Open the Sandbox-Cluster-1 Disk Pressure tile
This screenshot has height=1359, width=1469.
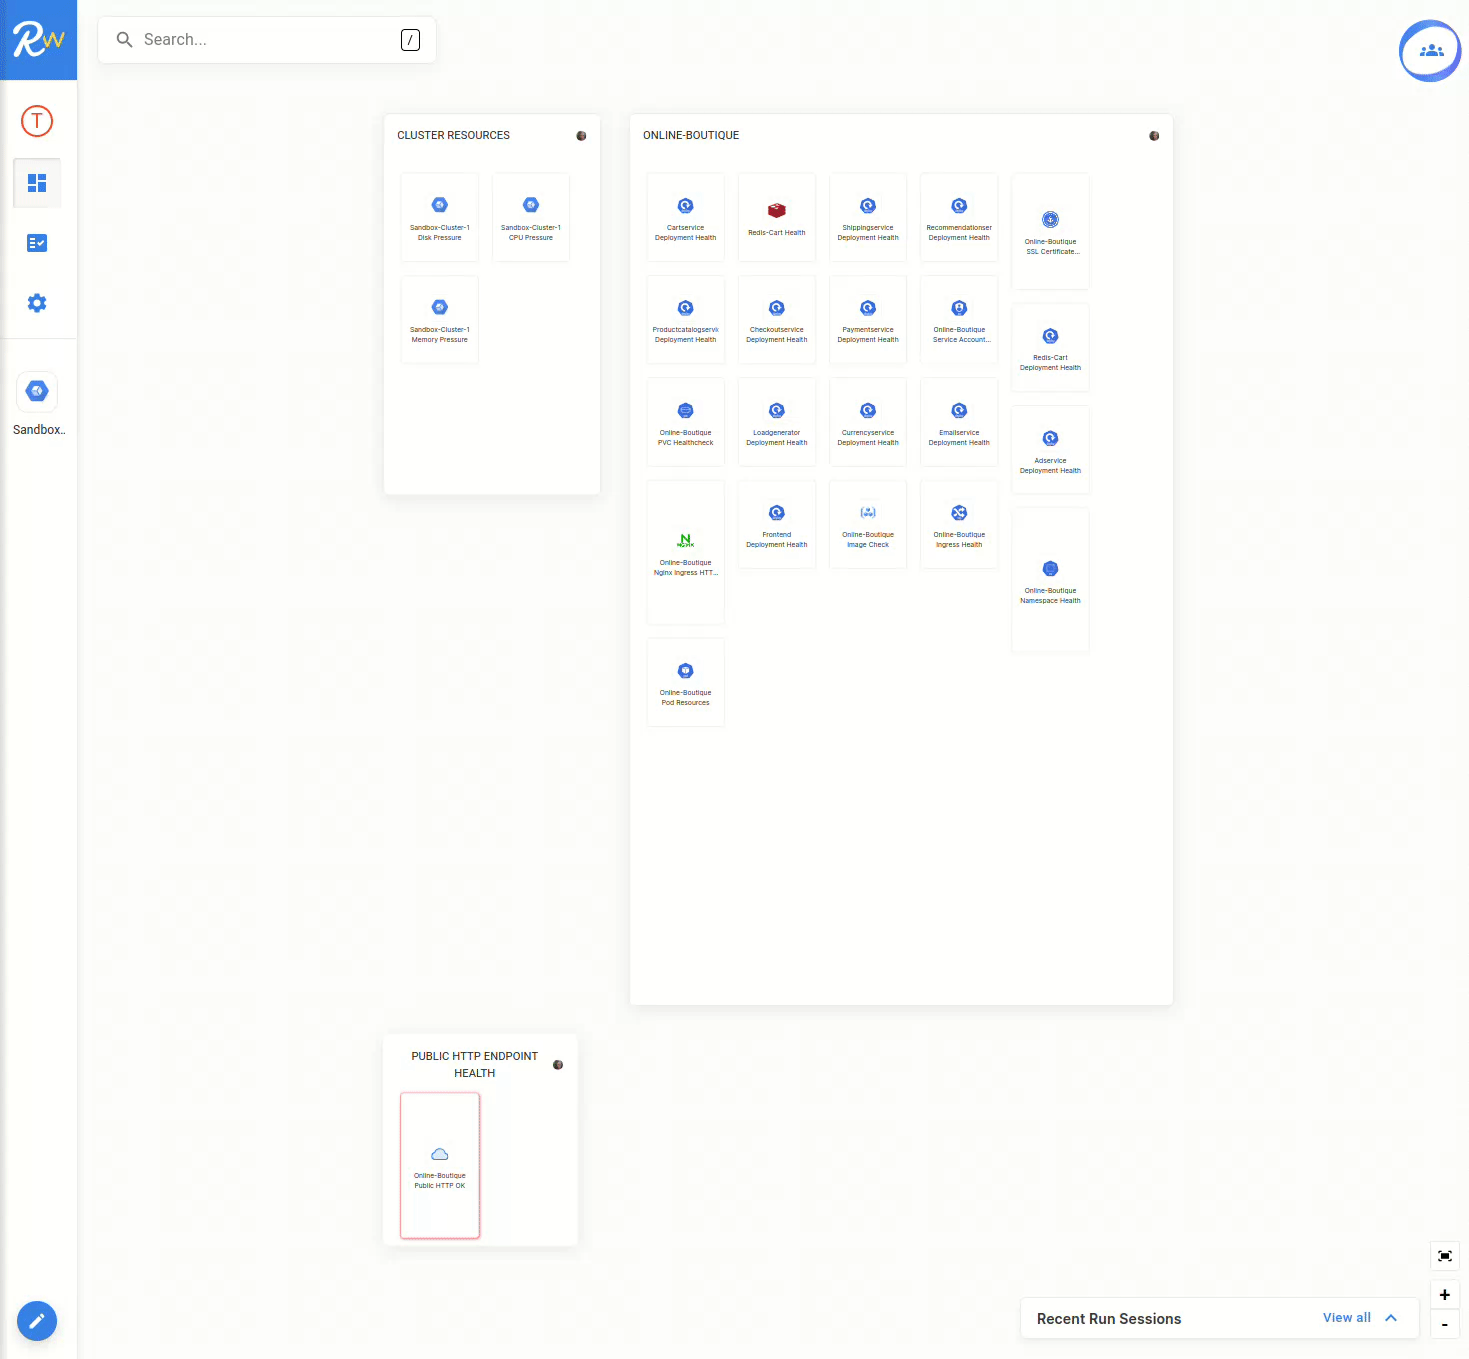(x=439, y=217)
